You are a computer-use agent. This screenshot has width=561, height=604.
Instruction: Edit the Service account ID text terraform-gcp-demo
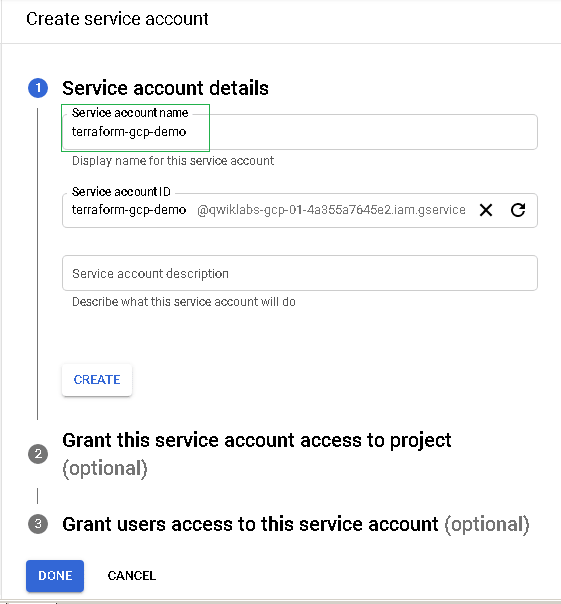click(x=129, y=210)
